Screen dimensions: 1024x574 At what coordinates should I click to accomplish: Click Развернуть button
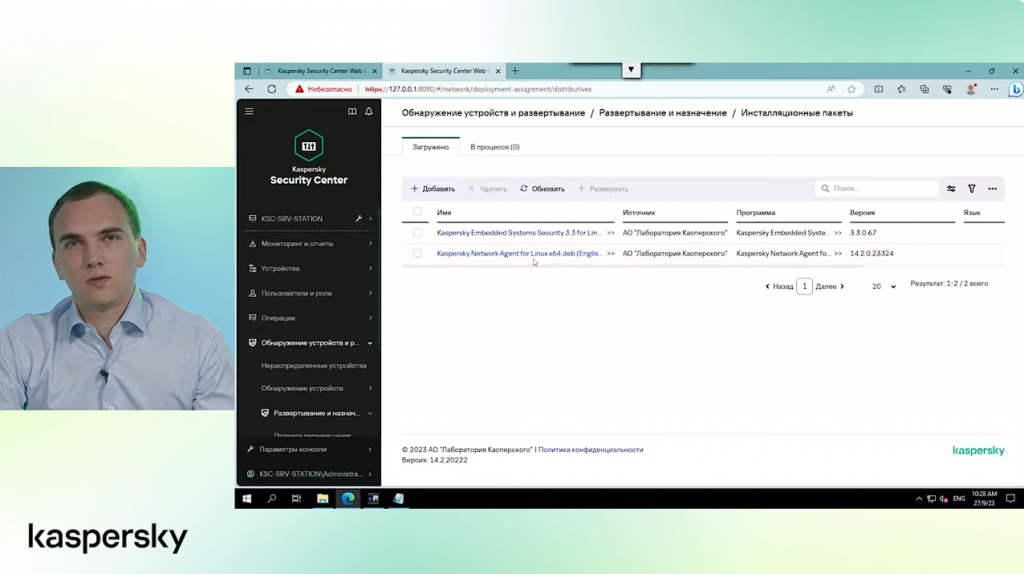coord(603,189)
